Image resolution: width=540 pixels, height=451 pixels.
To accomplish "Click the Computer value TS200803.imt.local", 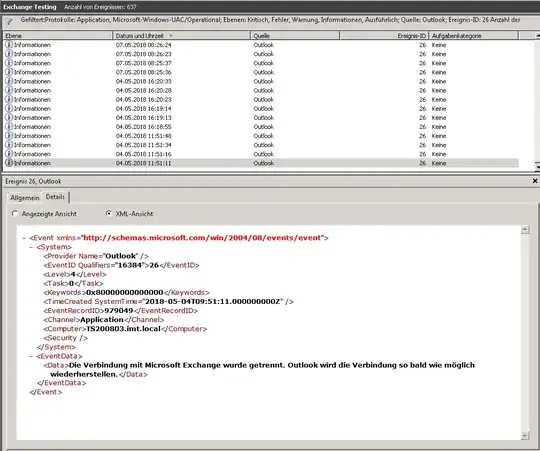I will coord(123,329).
